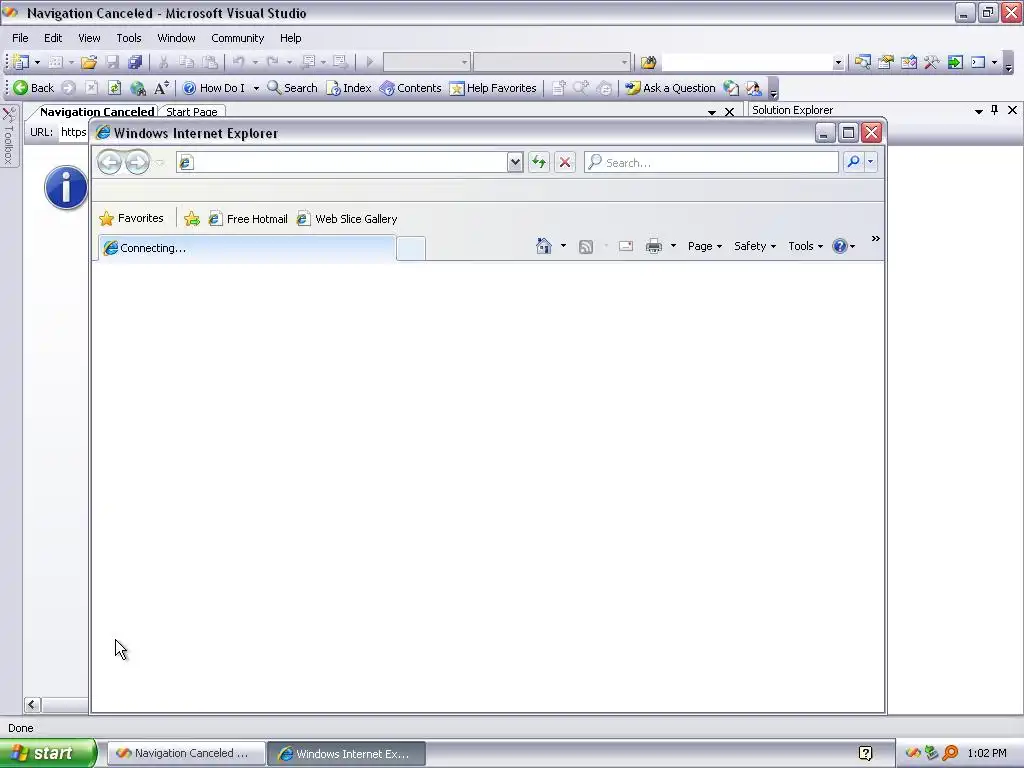Open the Tools dropdown in Internet Explorer command bar
This screenshot has height=768, width=1024.
(805, 246)
